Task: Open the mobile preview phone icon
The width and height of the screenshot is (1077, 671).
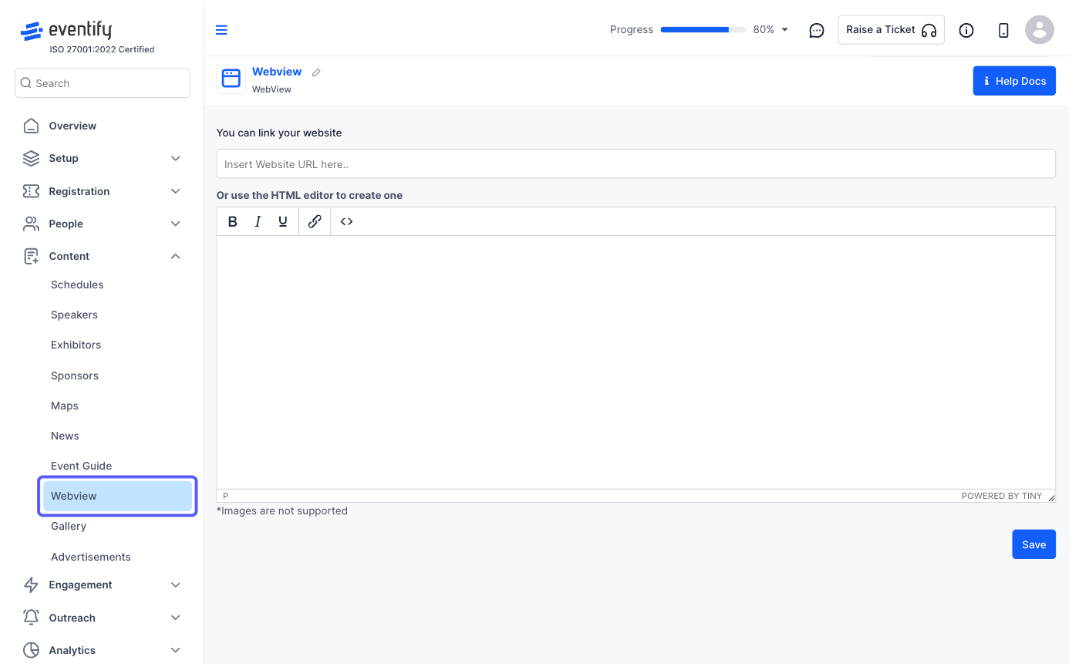Action: point(1003,30)
